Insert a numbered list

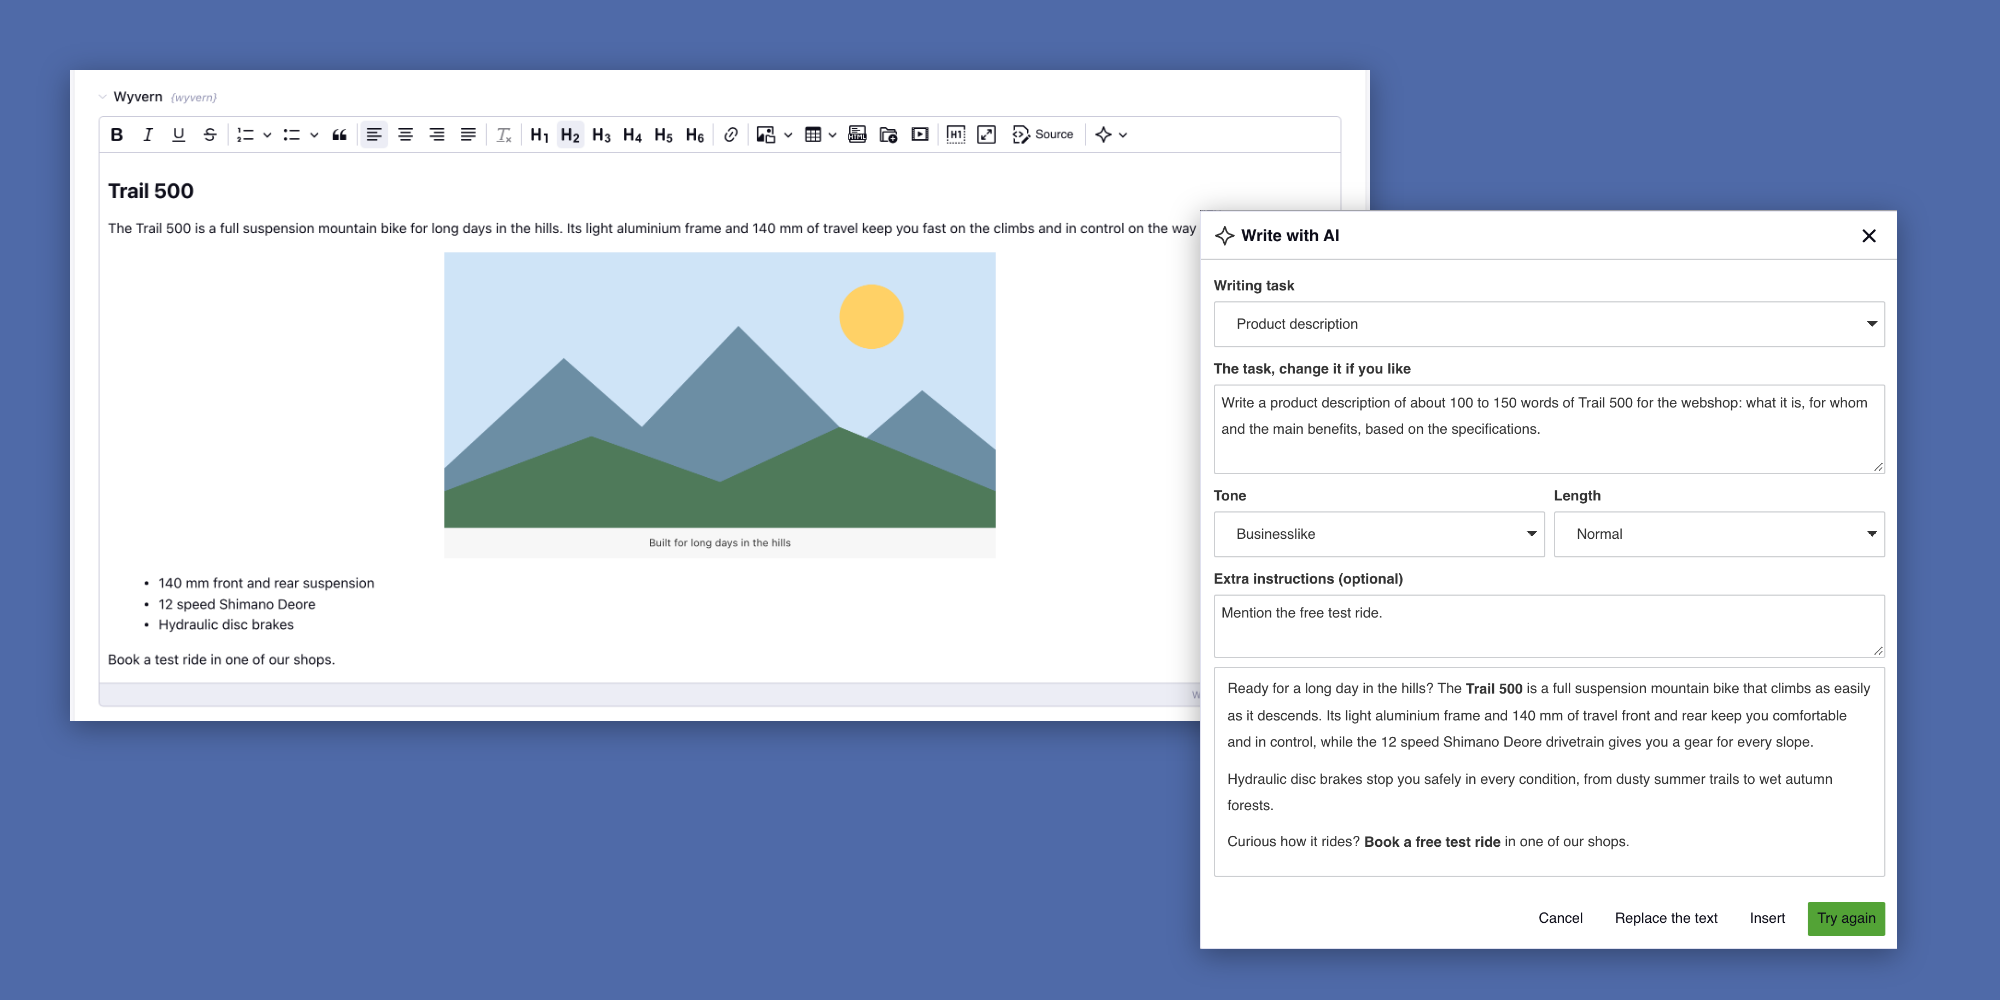click(x=245, y=135)
